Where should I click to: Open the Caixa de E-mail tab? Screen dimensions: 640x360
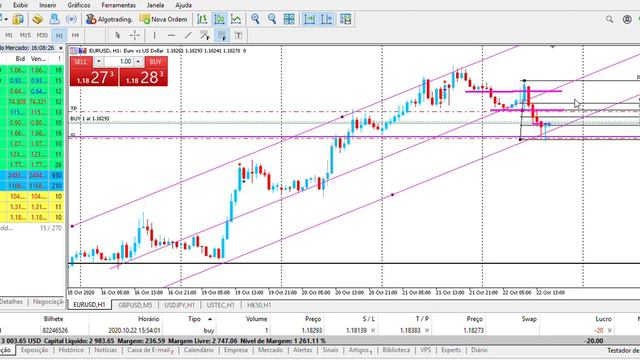point(150,350)
